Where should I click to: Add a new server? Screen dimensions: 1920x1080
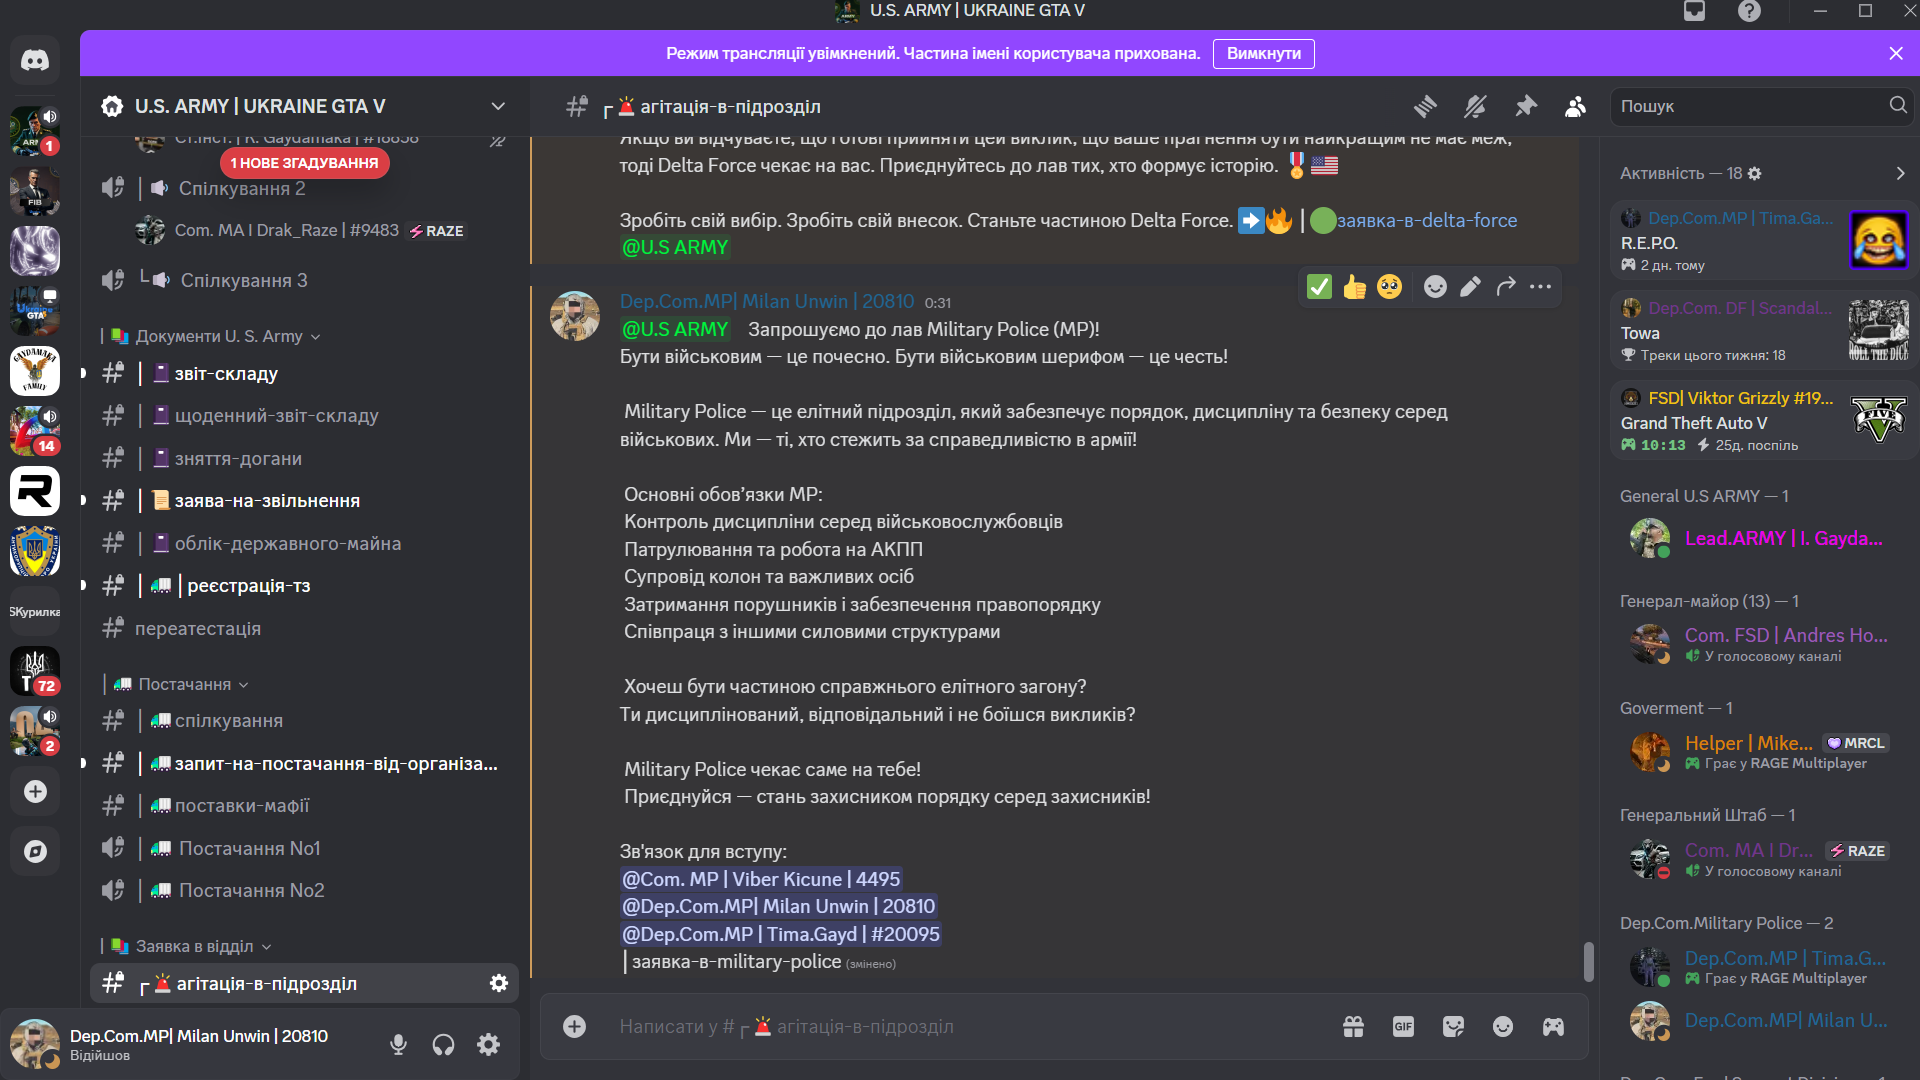[x=35, y=792]
